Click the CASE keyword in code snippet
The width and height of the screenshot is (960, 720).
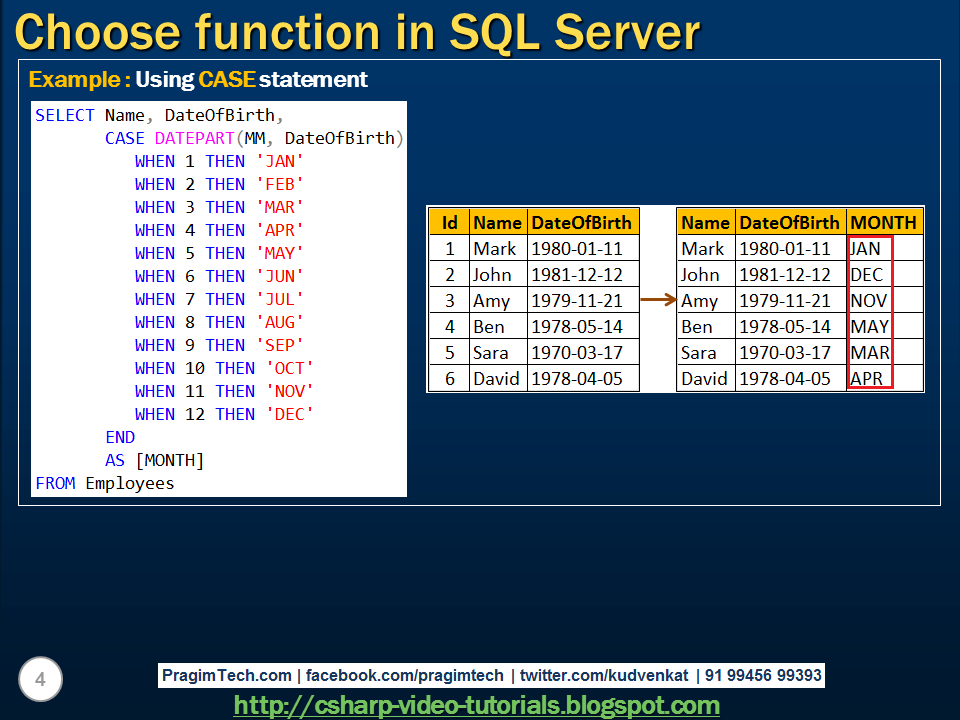click(124, 138)
